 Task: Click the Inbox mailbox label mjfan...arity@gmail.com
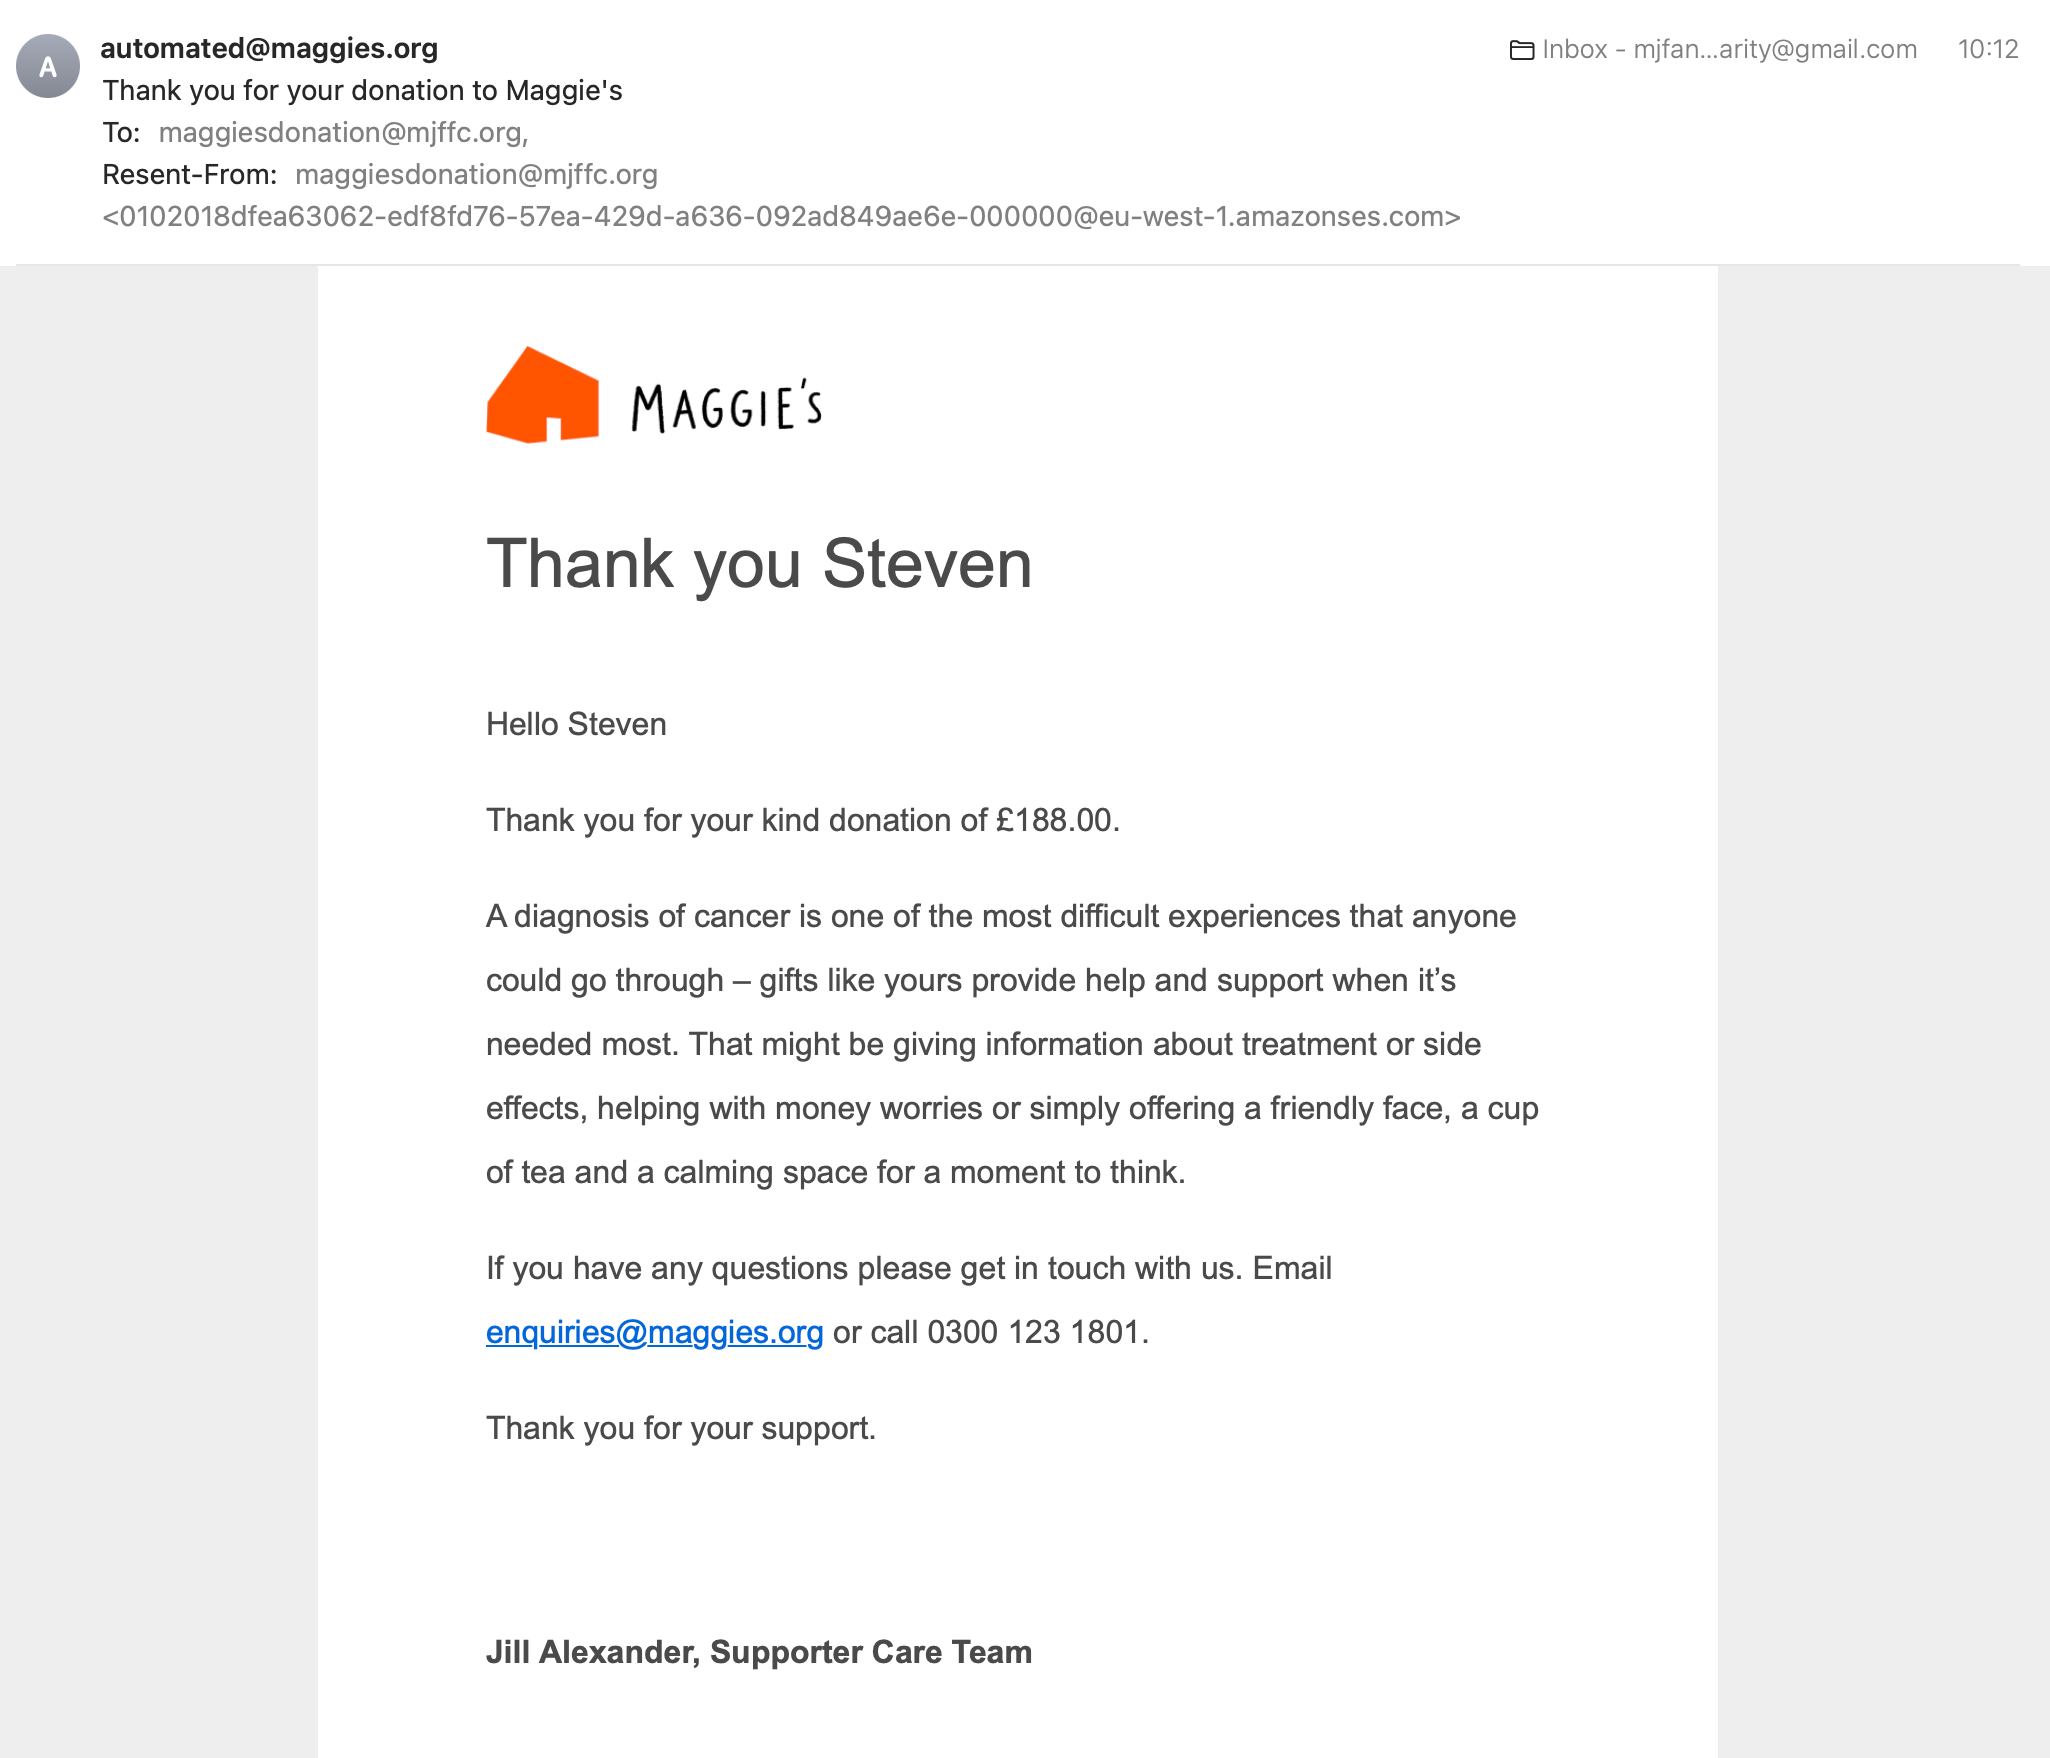[x=1729, y=49]
